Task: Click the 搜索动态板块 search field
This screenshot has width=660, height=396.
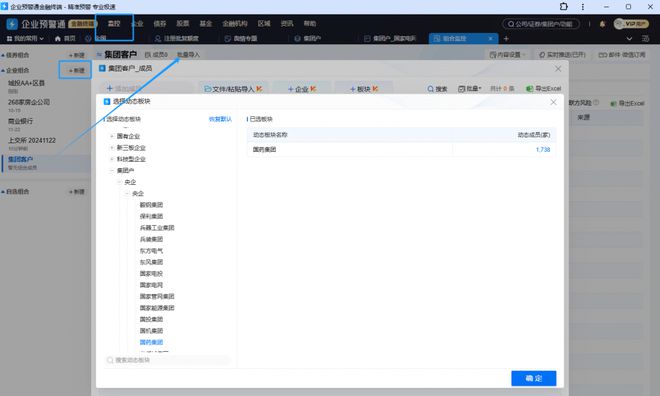Action: (x=168, y=360)
